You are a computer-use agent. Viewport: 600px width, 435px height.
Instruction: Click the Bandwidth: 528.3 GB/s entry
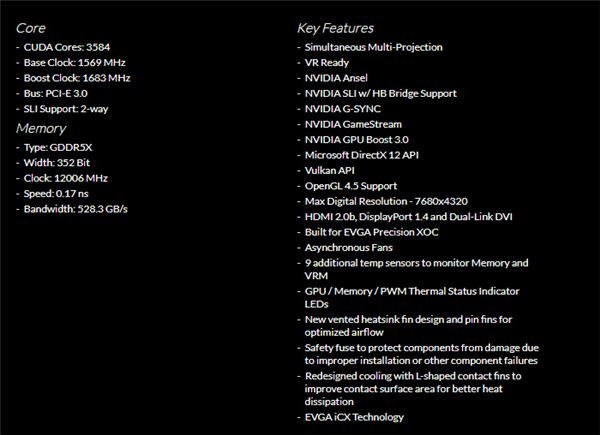click(76, 208)
